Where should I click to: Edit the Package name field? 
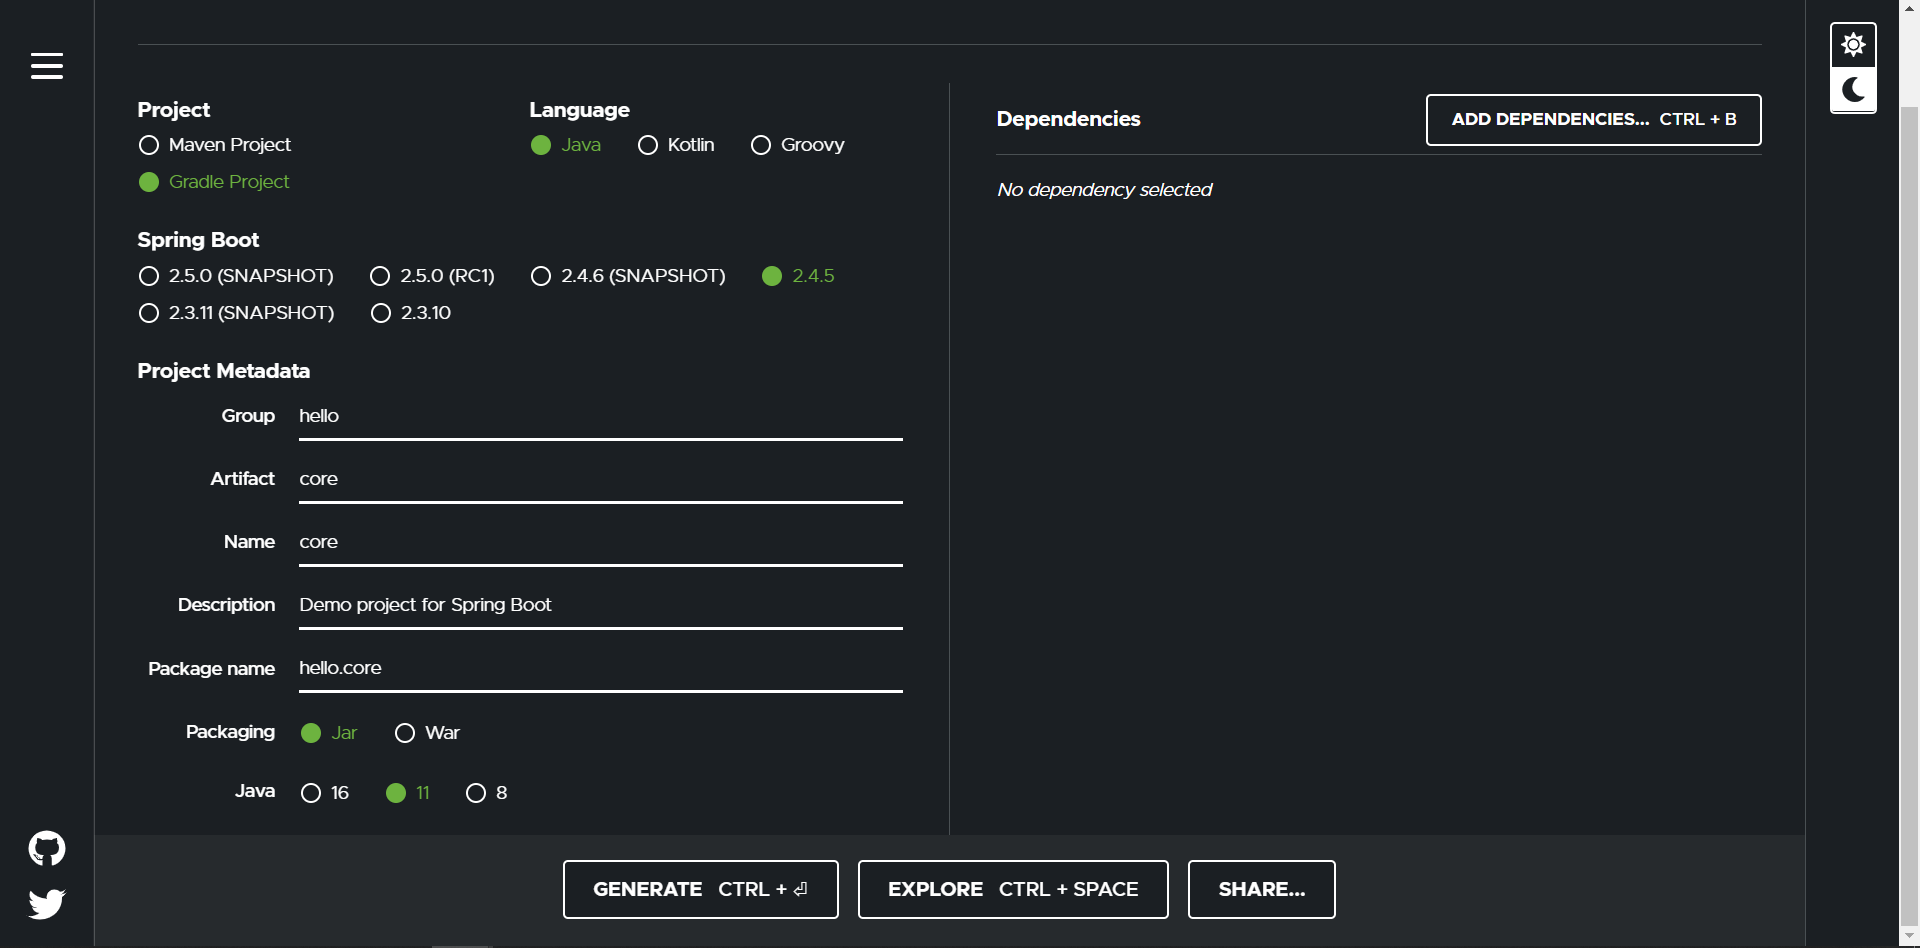601,669
